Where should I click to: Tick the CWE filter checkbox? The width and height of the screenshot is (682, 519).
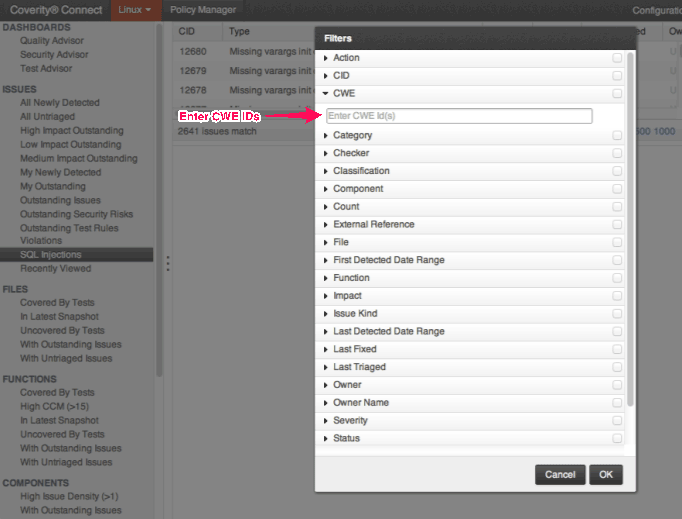coord(617,94)
